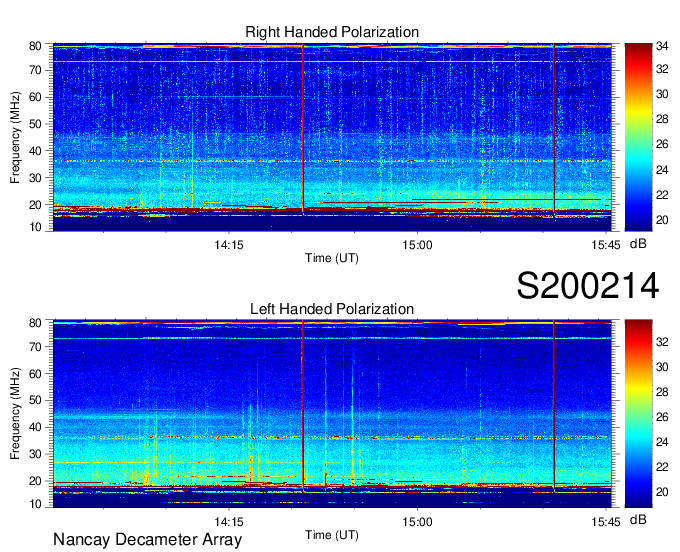Screen dimensions: 680x552
Task: Click the 30 MHz tick of Left Handed plot
Action: (x=35, y=454)
